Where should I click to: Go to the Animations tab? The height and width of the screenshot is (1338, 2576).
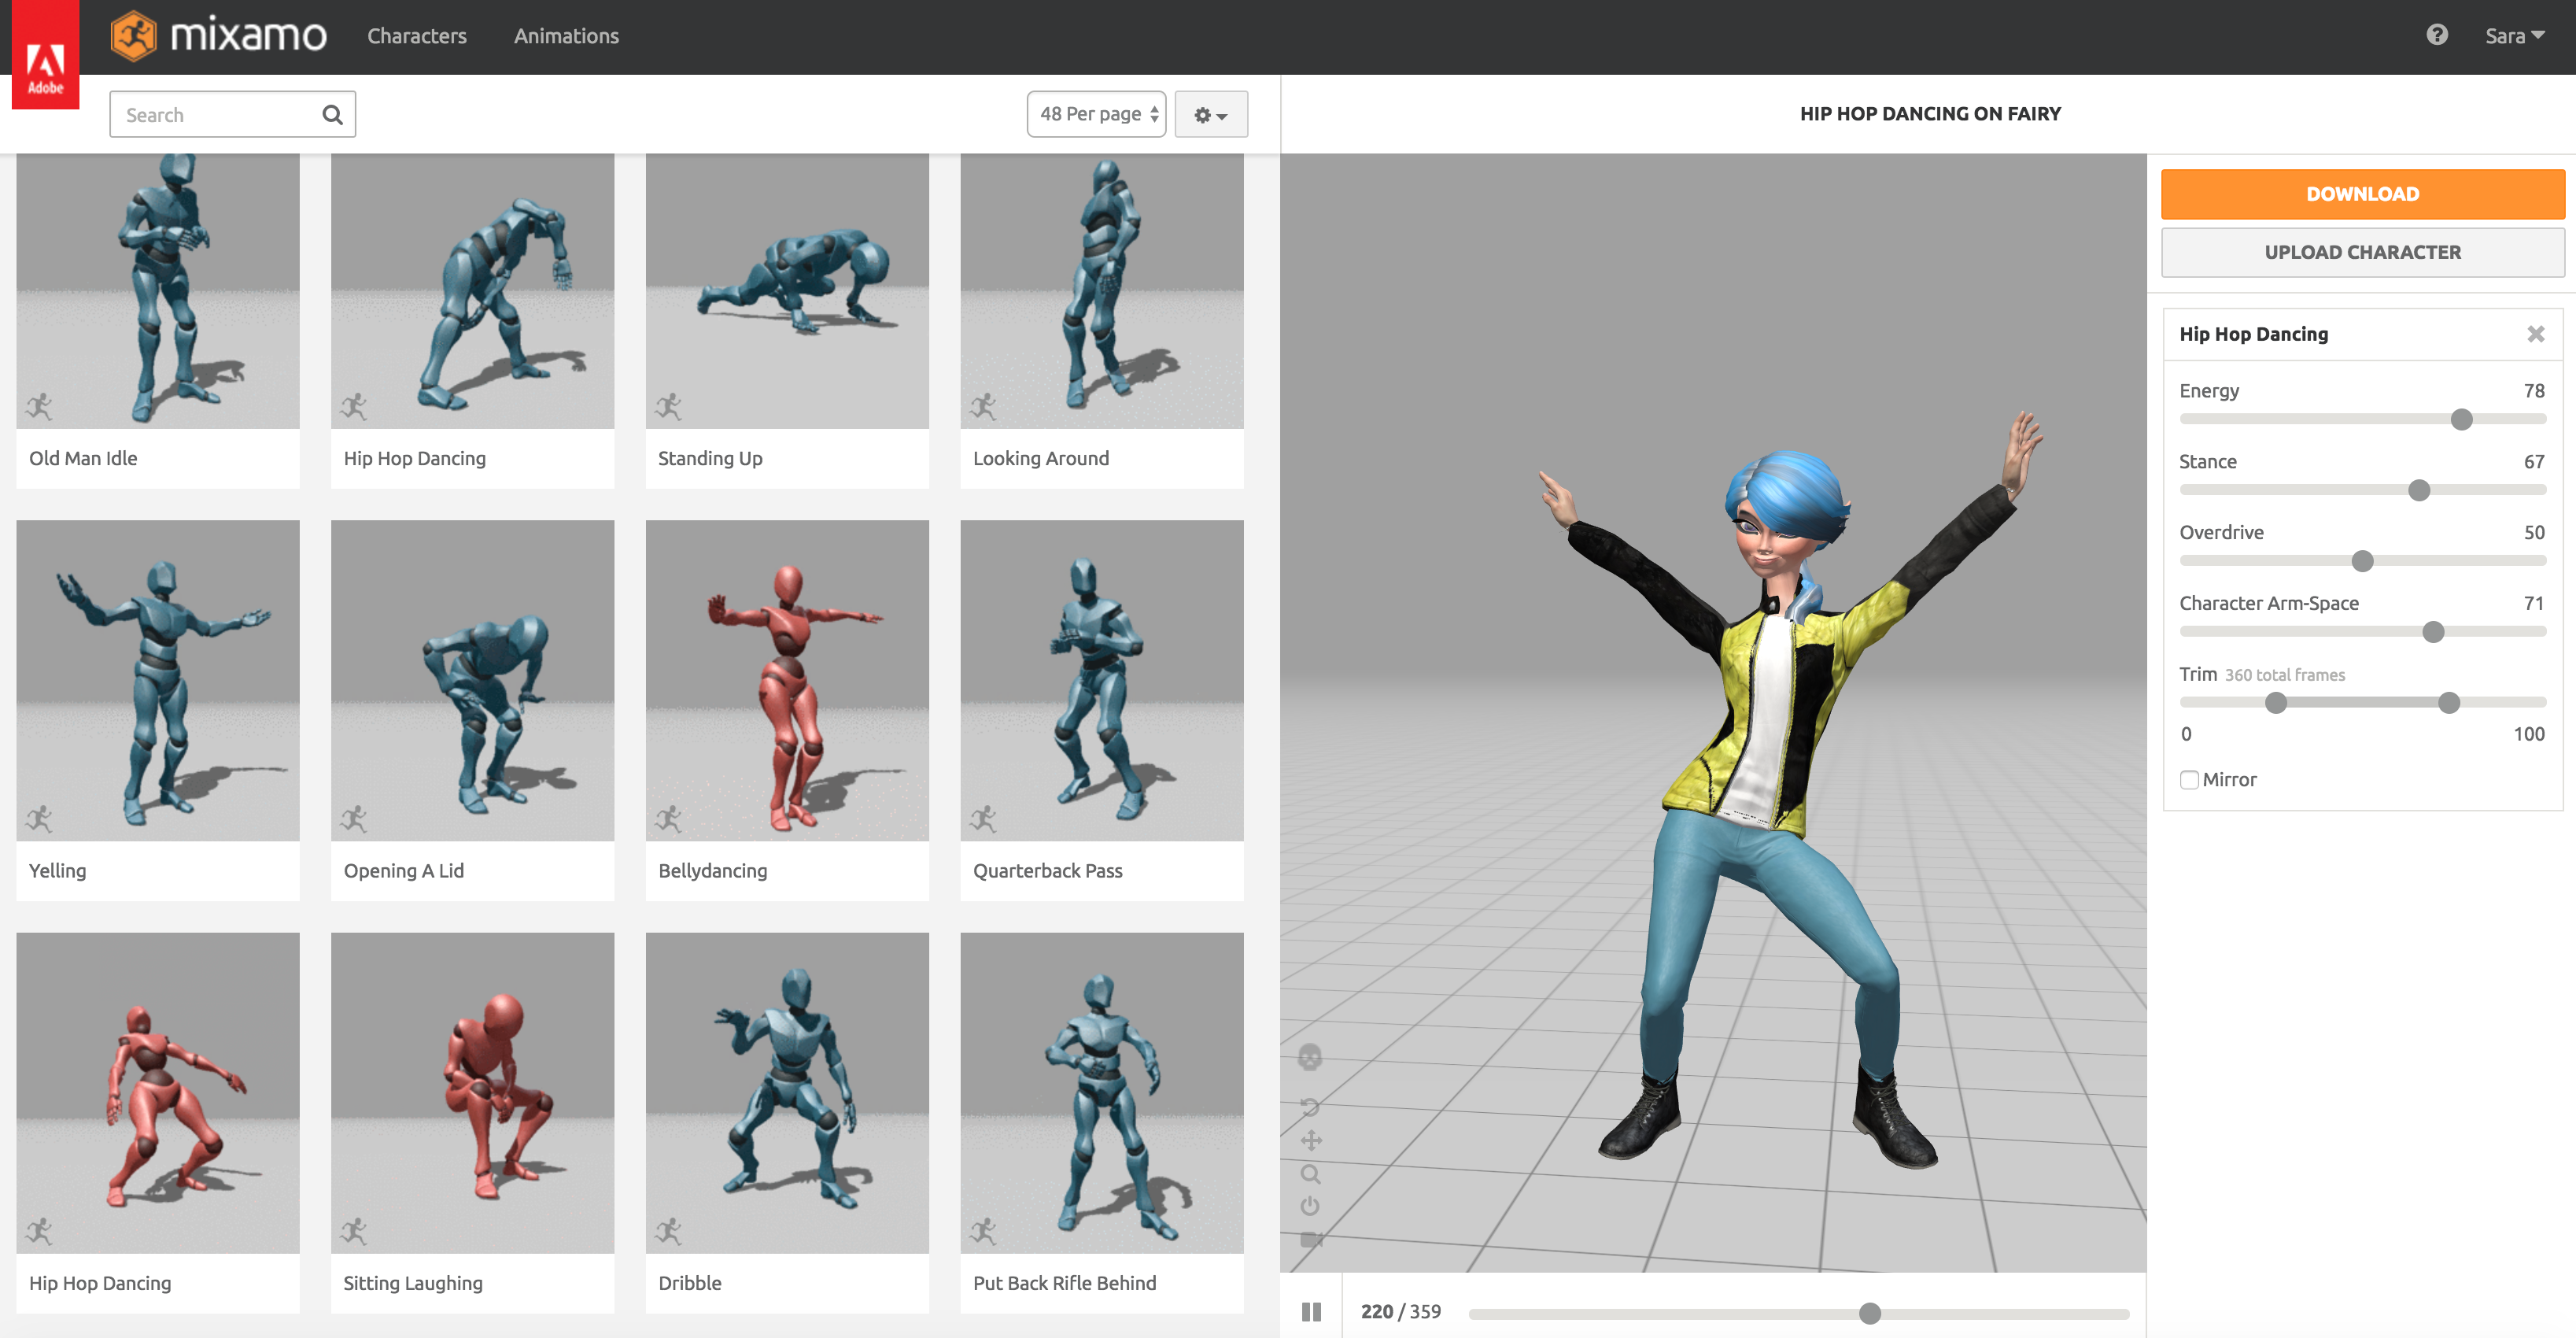566,36
